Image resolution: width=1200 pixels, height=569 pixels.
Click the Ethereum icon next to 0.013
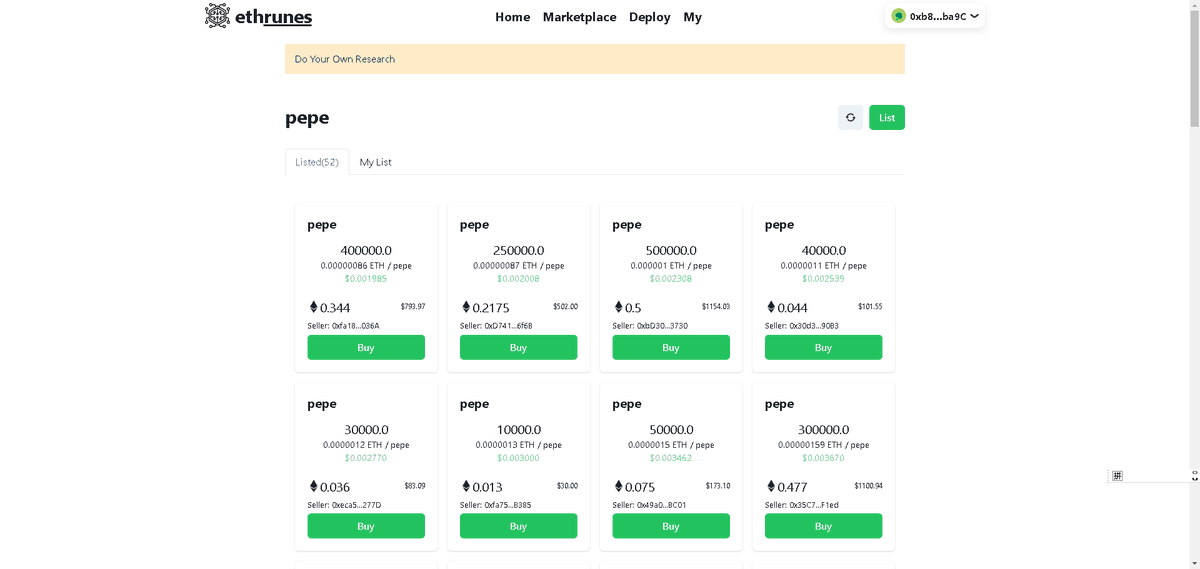point(466,487)
